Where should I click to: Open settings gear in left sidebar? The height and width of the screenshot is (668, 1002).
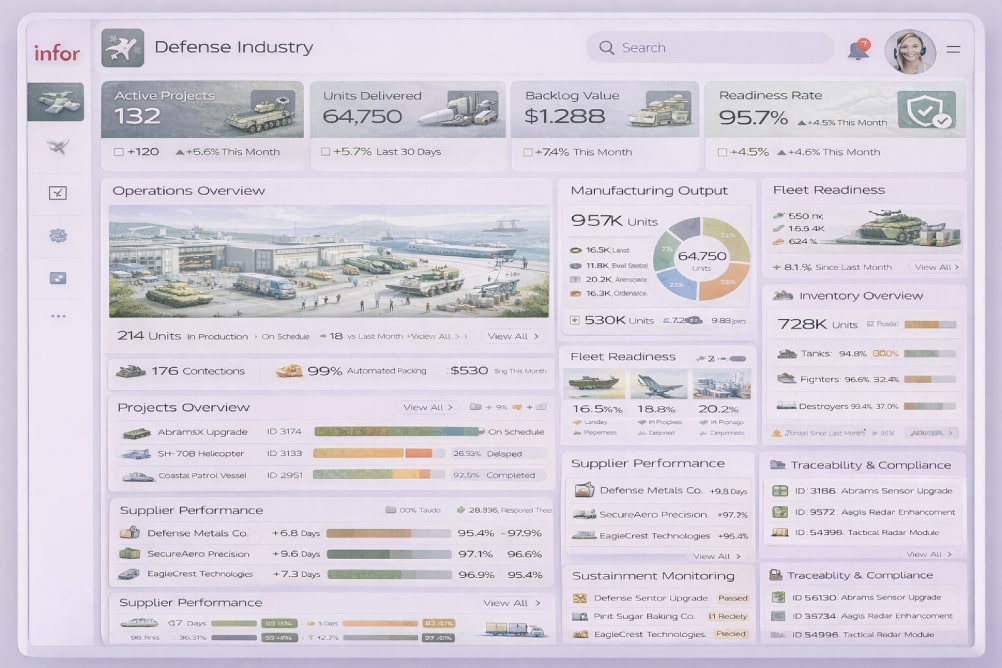click(57, 236)
